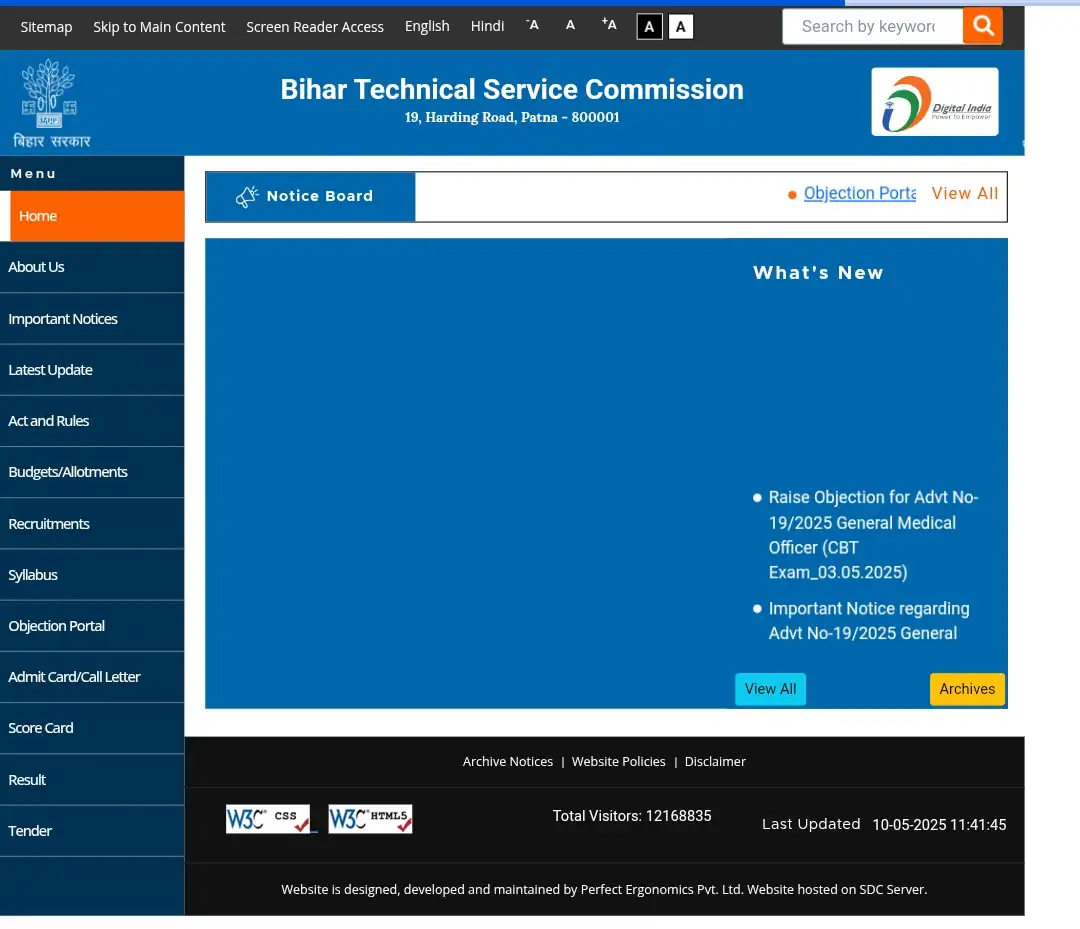Screen dimensions: 1080x929
Task: Click the orange search magnifier icon
Action: click(x=982, y=26)
